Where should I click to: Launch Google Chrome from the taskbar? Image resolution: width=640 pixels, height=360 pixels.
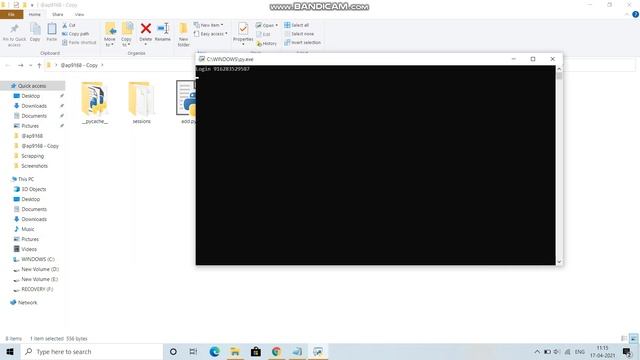point(276,352)
